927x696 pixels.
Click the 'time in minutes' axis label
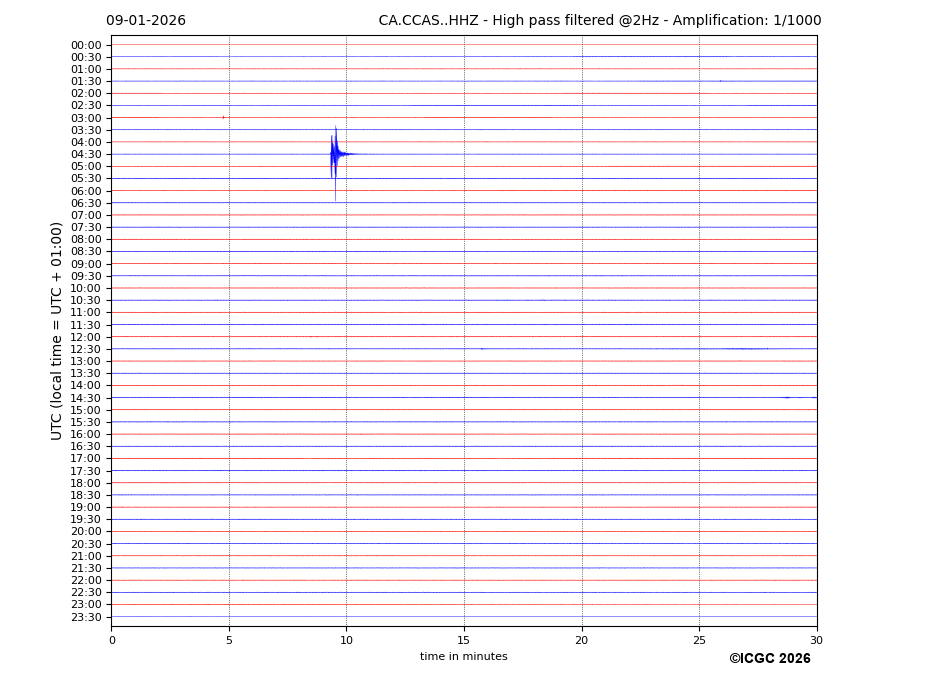pyautogui.click(x=463, y=656)
